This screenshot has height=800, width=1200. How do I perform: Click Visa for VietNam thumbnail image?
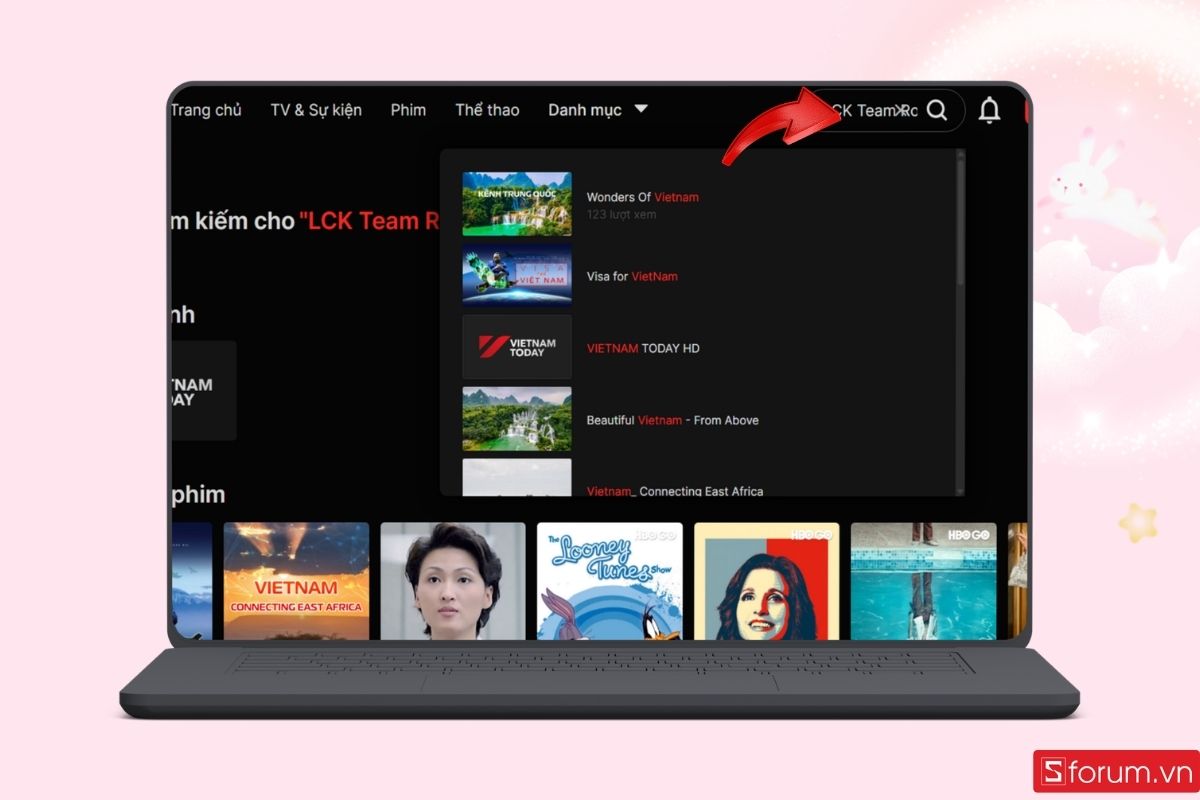coord(517,276)
